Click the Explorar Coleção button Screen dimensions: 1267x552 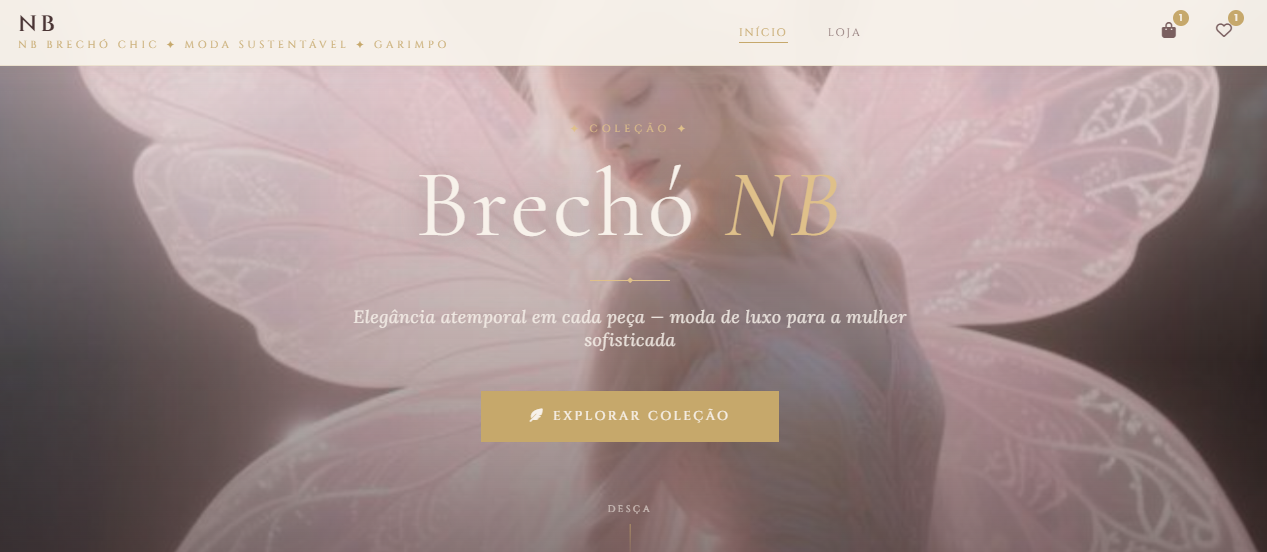630,416
